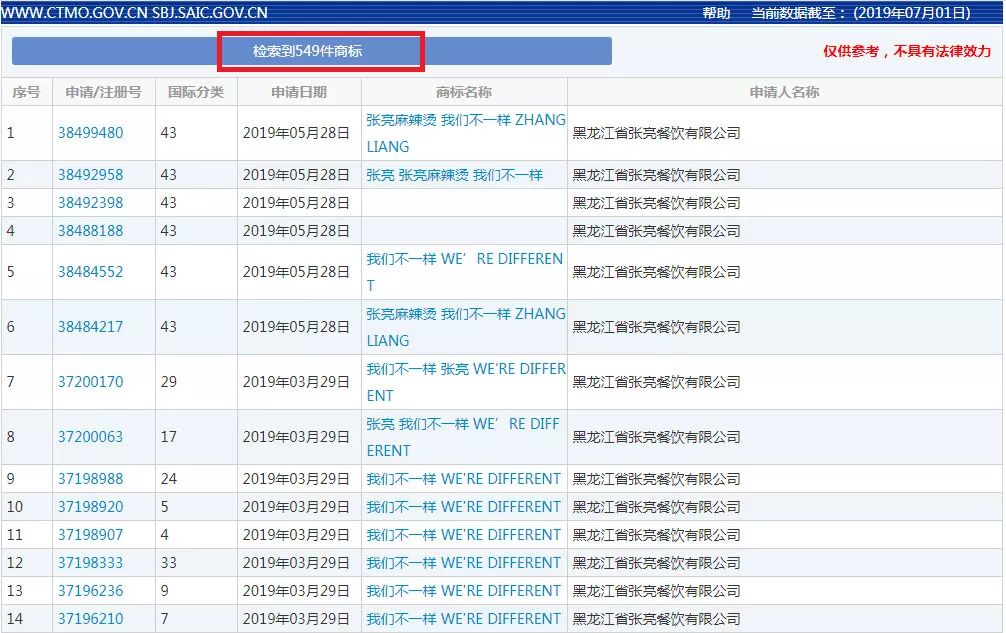Image resolution: width=1006 pixels, height=633 pixels.
Task: Open trademark name in row 10
Action: click(x=463, y=507)
